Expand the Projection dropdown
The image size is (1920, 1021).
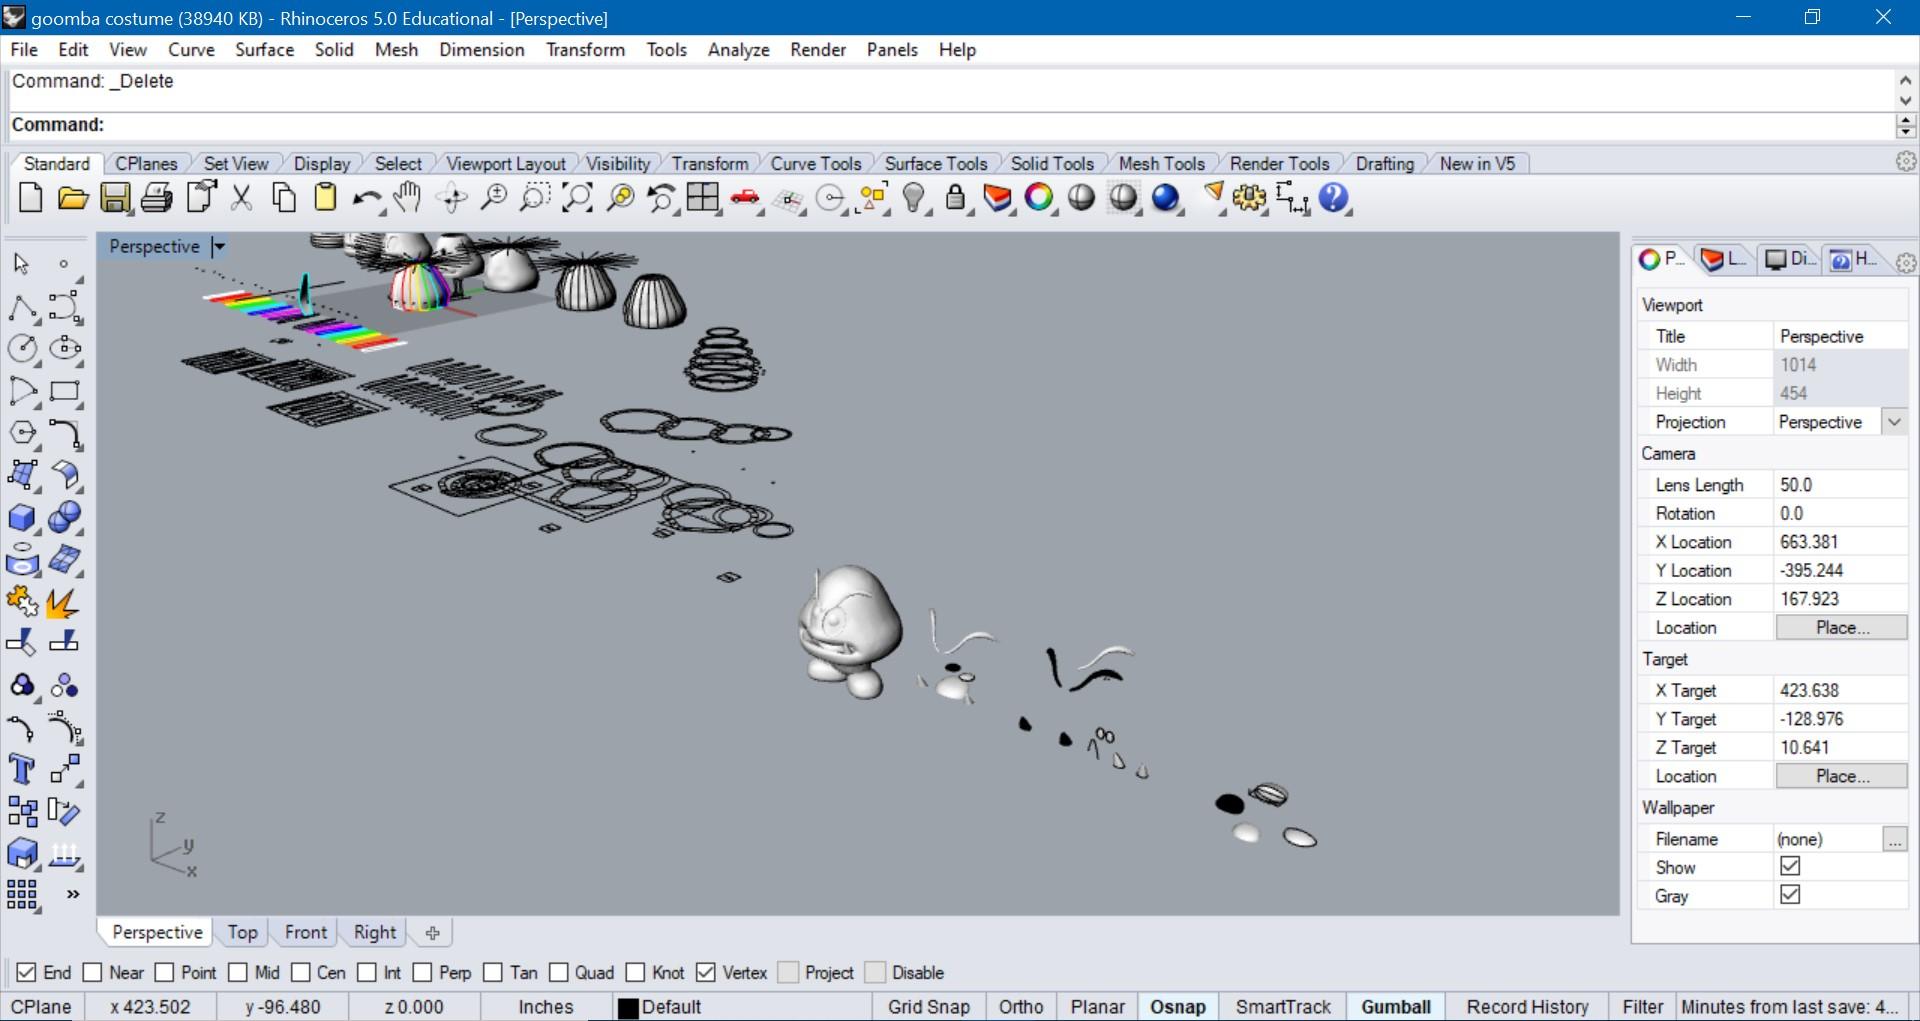coord(1894,422)
